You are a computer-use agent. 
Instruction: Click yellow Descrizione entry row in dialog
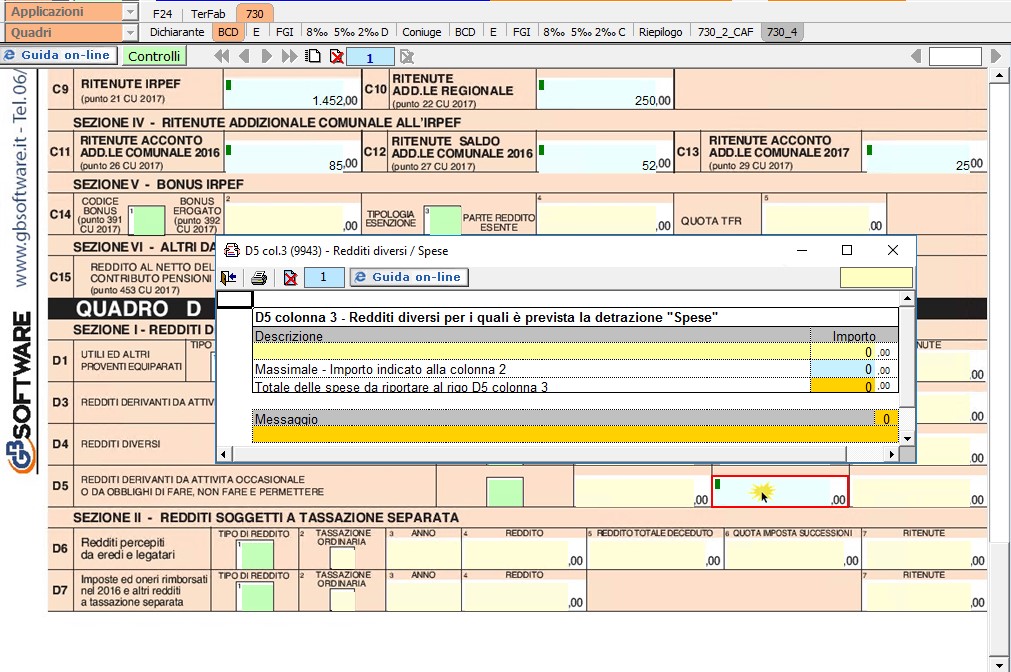[531, 351]
